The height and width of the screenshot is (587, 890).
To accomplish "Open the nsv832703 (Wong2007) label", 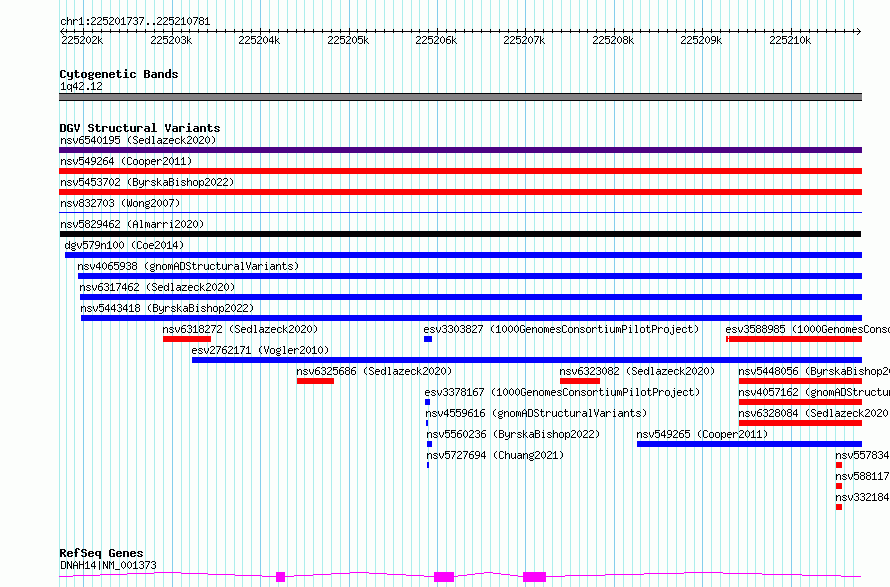I will click(x=120, y=203).
